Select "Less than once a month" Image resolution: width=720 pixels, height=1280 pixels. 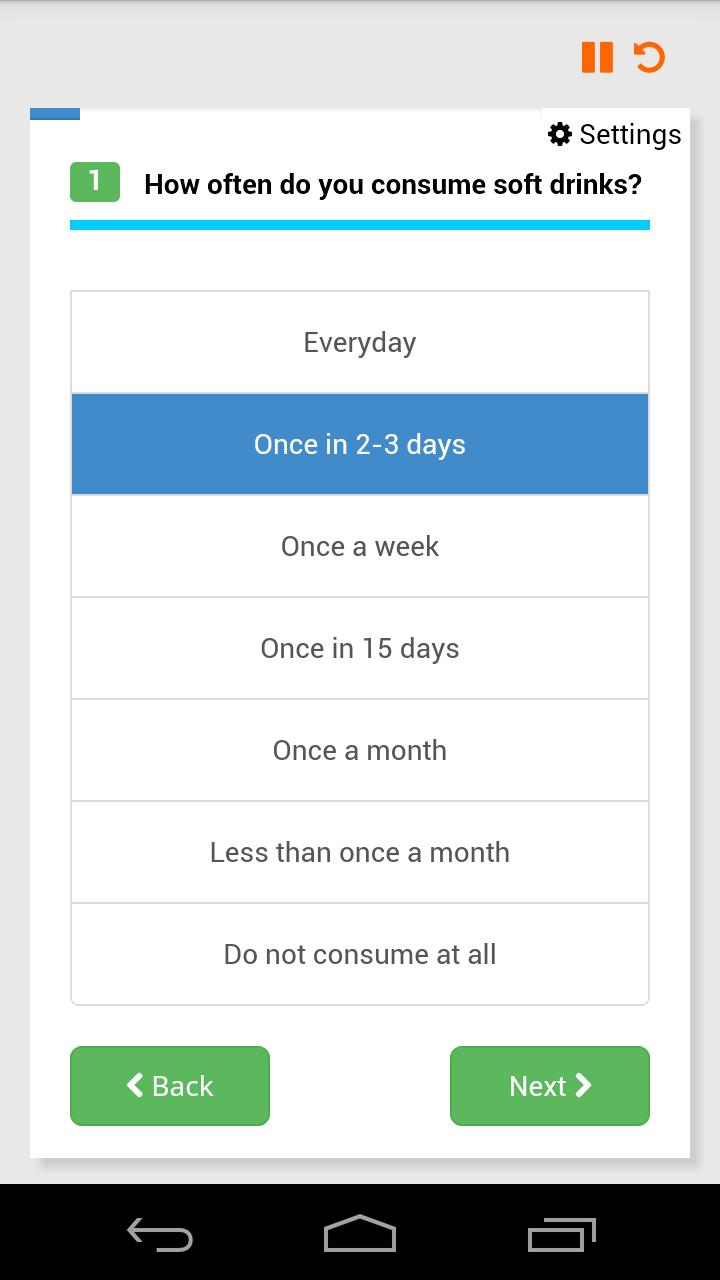tap(360, 853)
